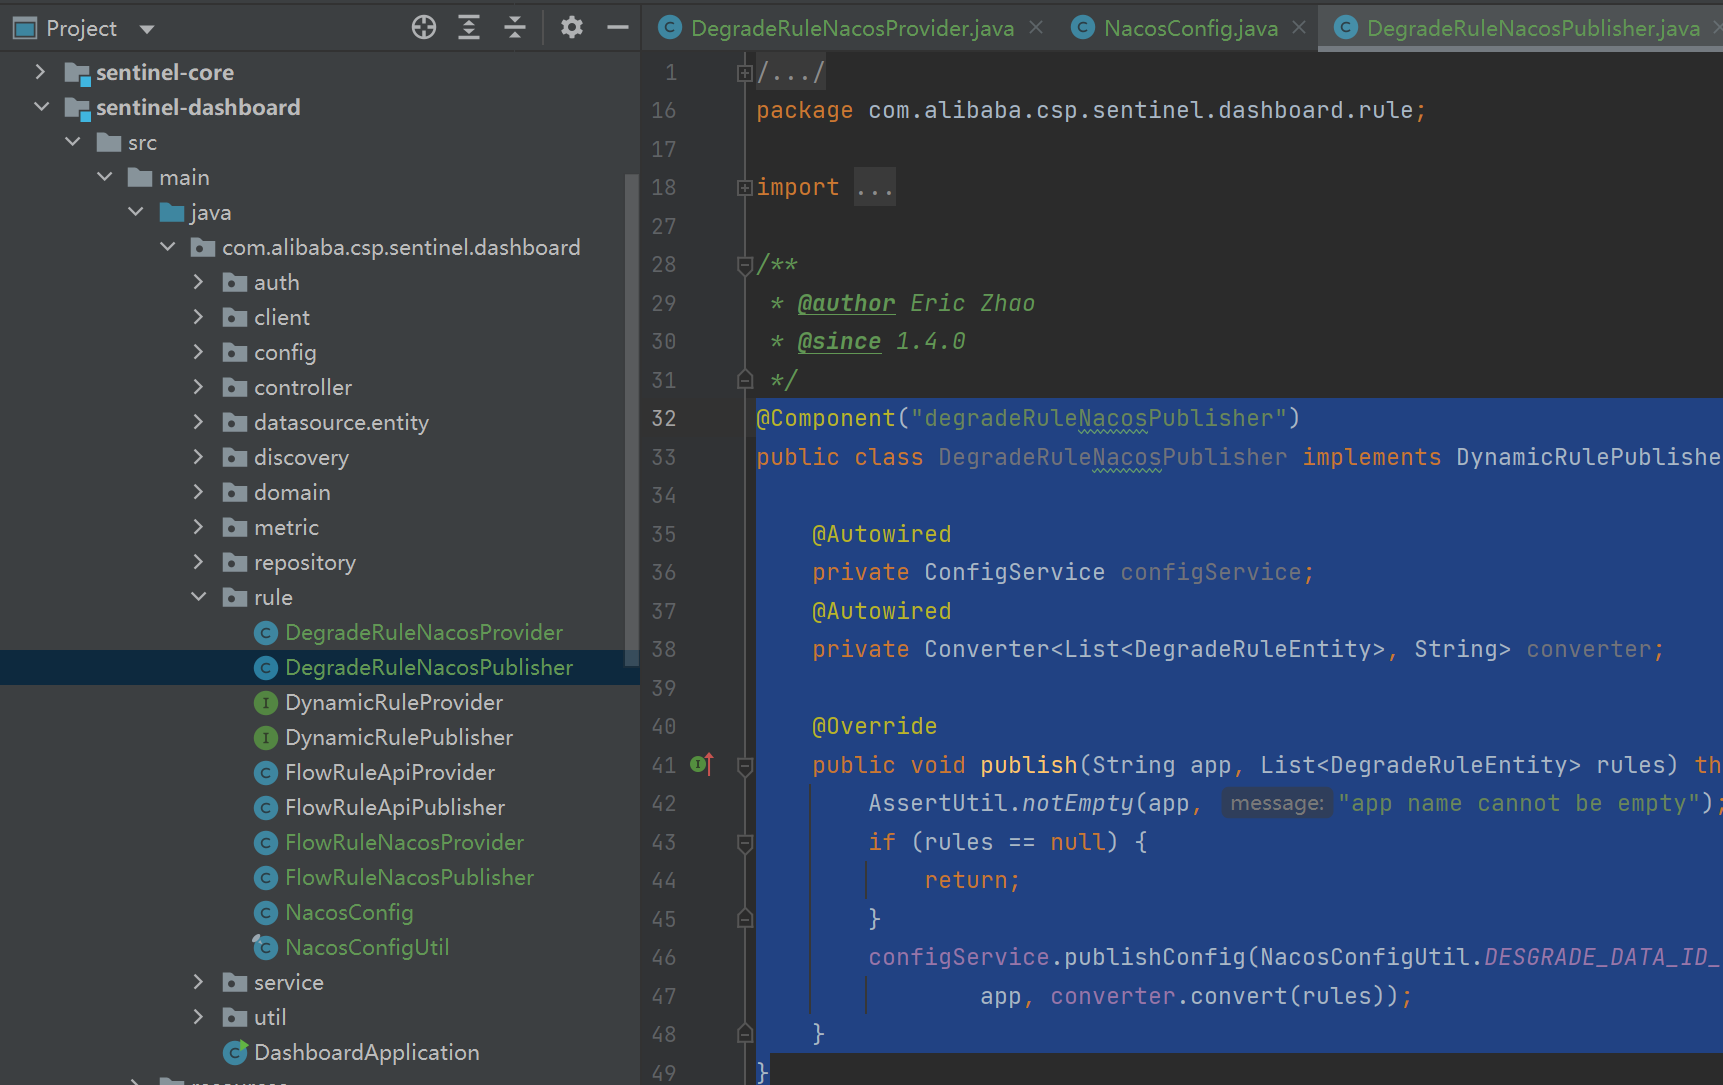
Task: Click the Collapse All toolbar icon
Action: tap(515, 28)
